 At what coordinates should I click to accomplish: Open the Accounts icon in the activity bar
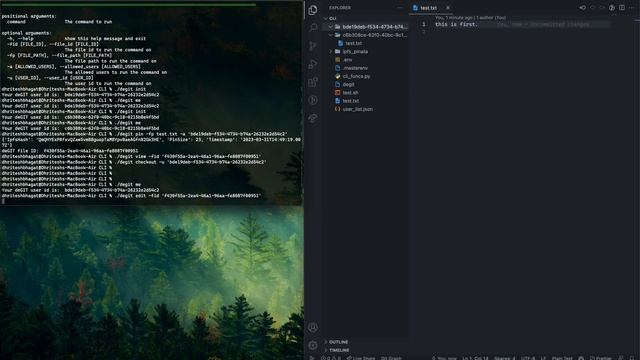(x=313, y=327)
